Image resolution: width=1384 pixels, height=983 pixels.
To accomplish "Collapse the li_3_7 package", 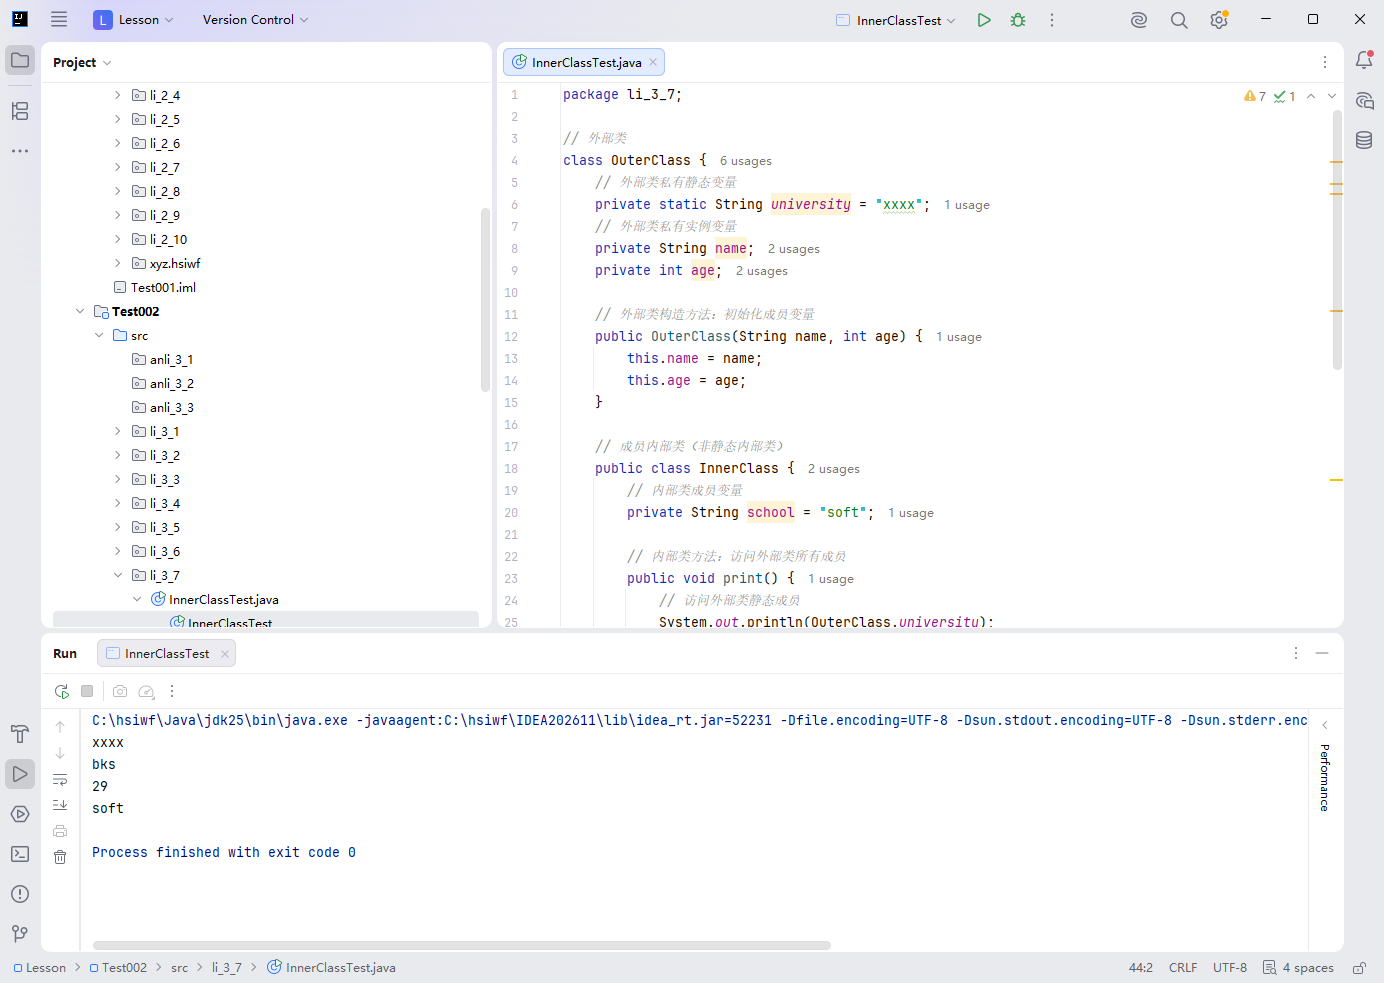I will click(x=118, y=576).
